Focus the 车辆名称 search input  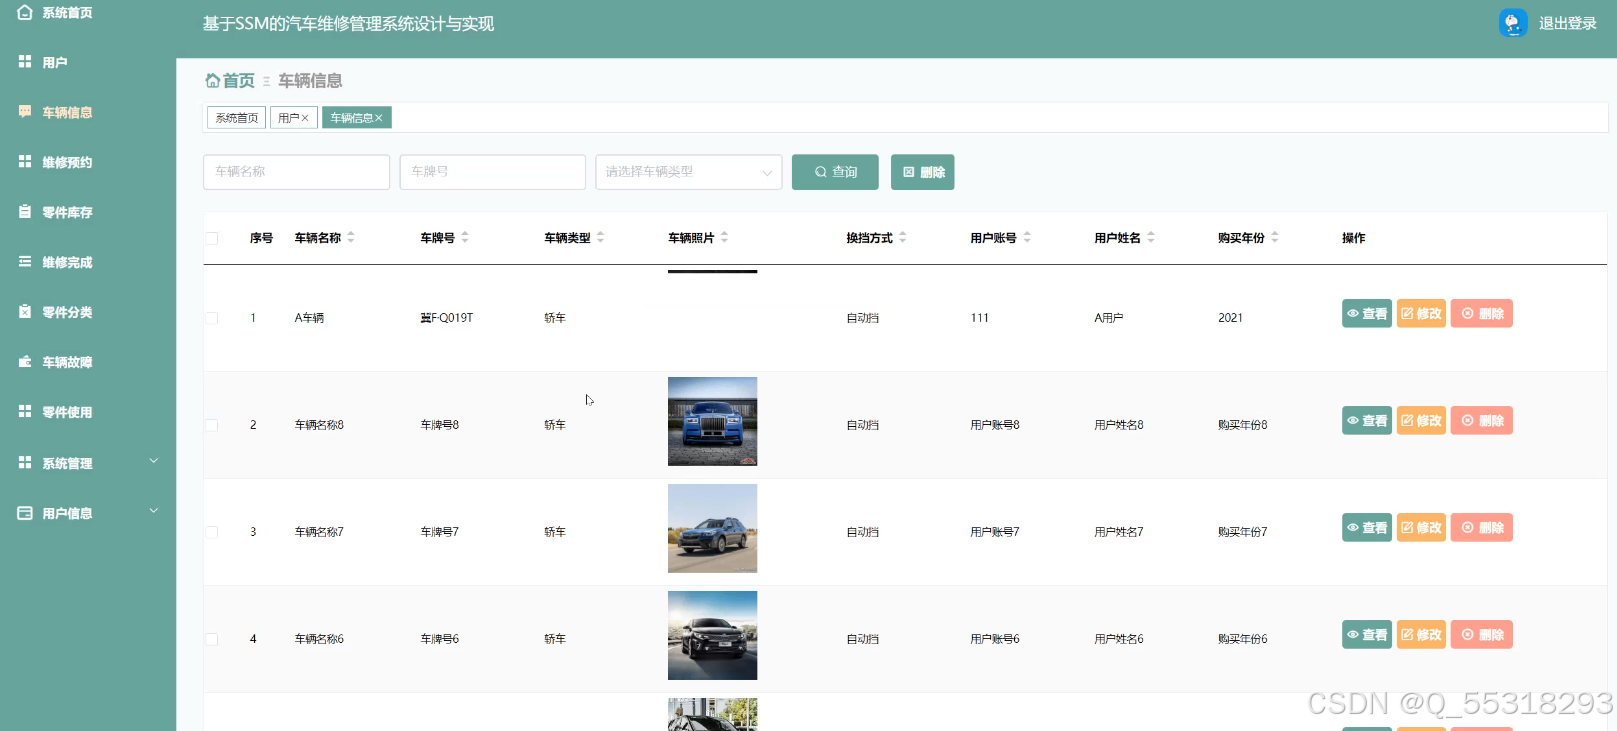[x=296, y=172]
